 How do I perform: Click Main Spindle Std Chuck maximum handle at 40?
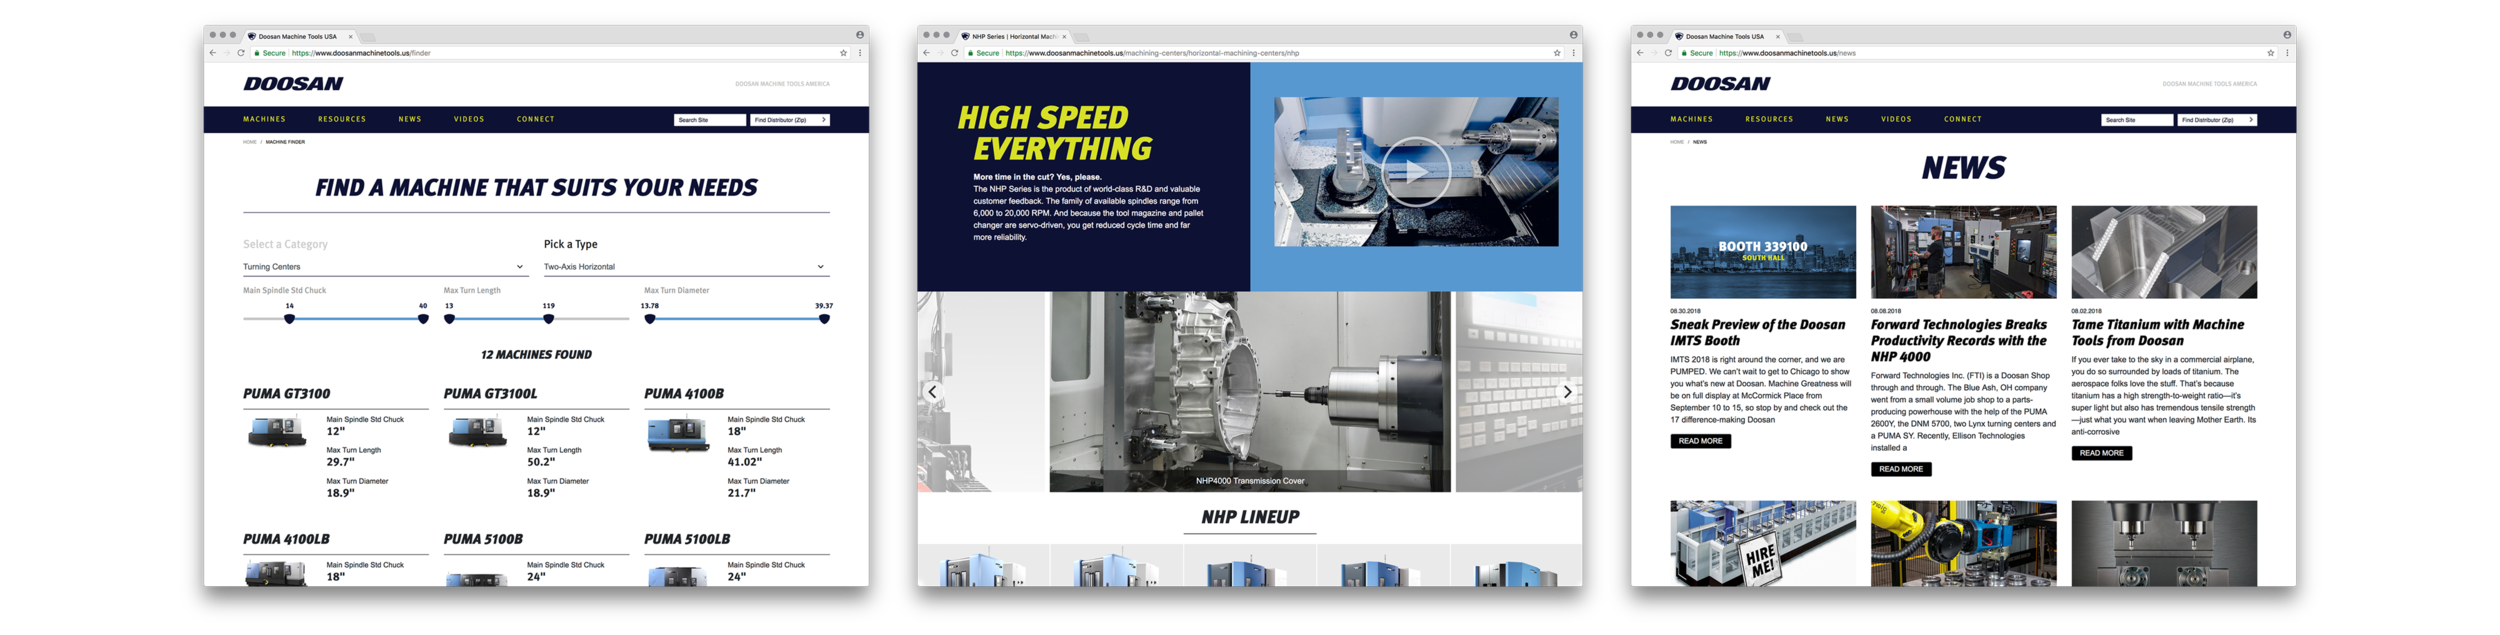point(423,319)
